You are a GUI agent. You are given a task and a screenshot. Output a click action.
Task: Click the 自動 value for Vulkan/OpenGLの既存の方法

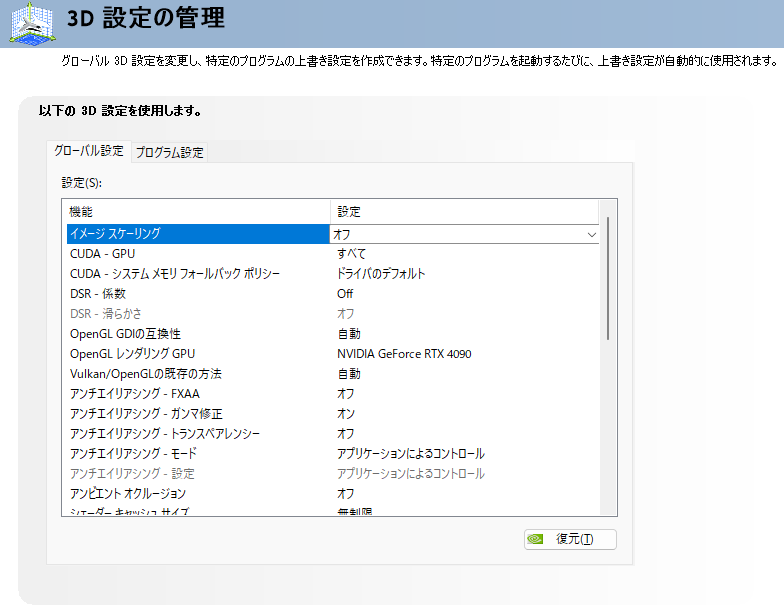pos(349,374)
